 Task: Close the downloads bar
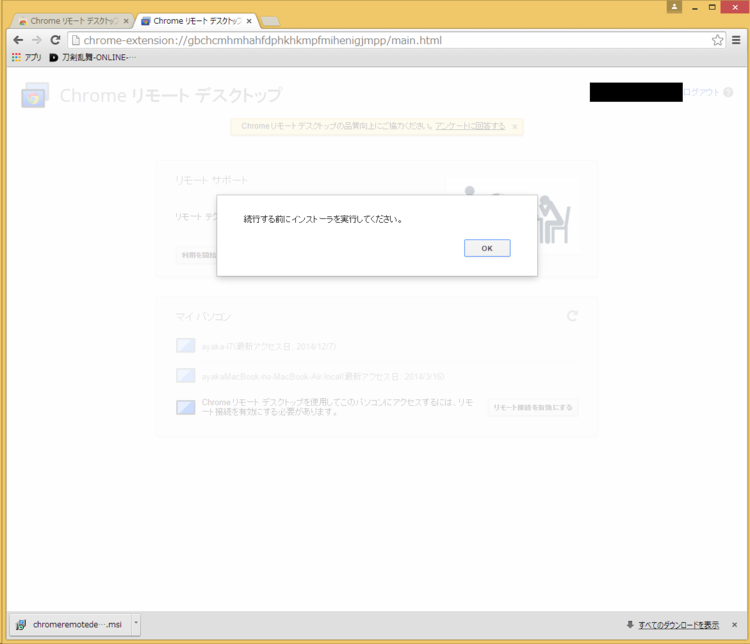click(x=734, y=624)
